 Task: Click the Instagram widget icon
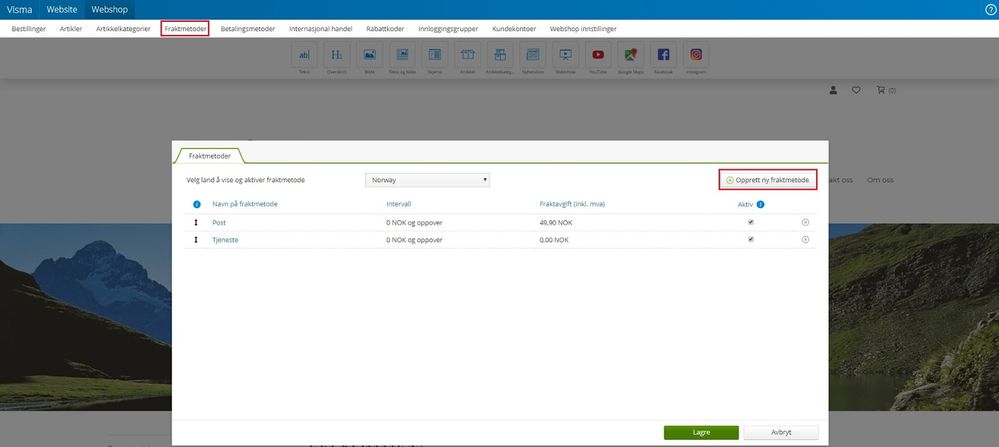click(696, 55)
